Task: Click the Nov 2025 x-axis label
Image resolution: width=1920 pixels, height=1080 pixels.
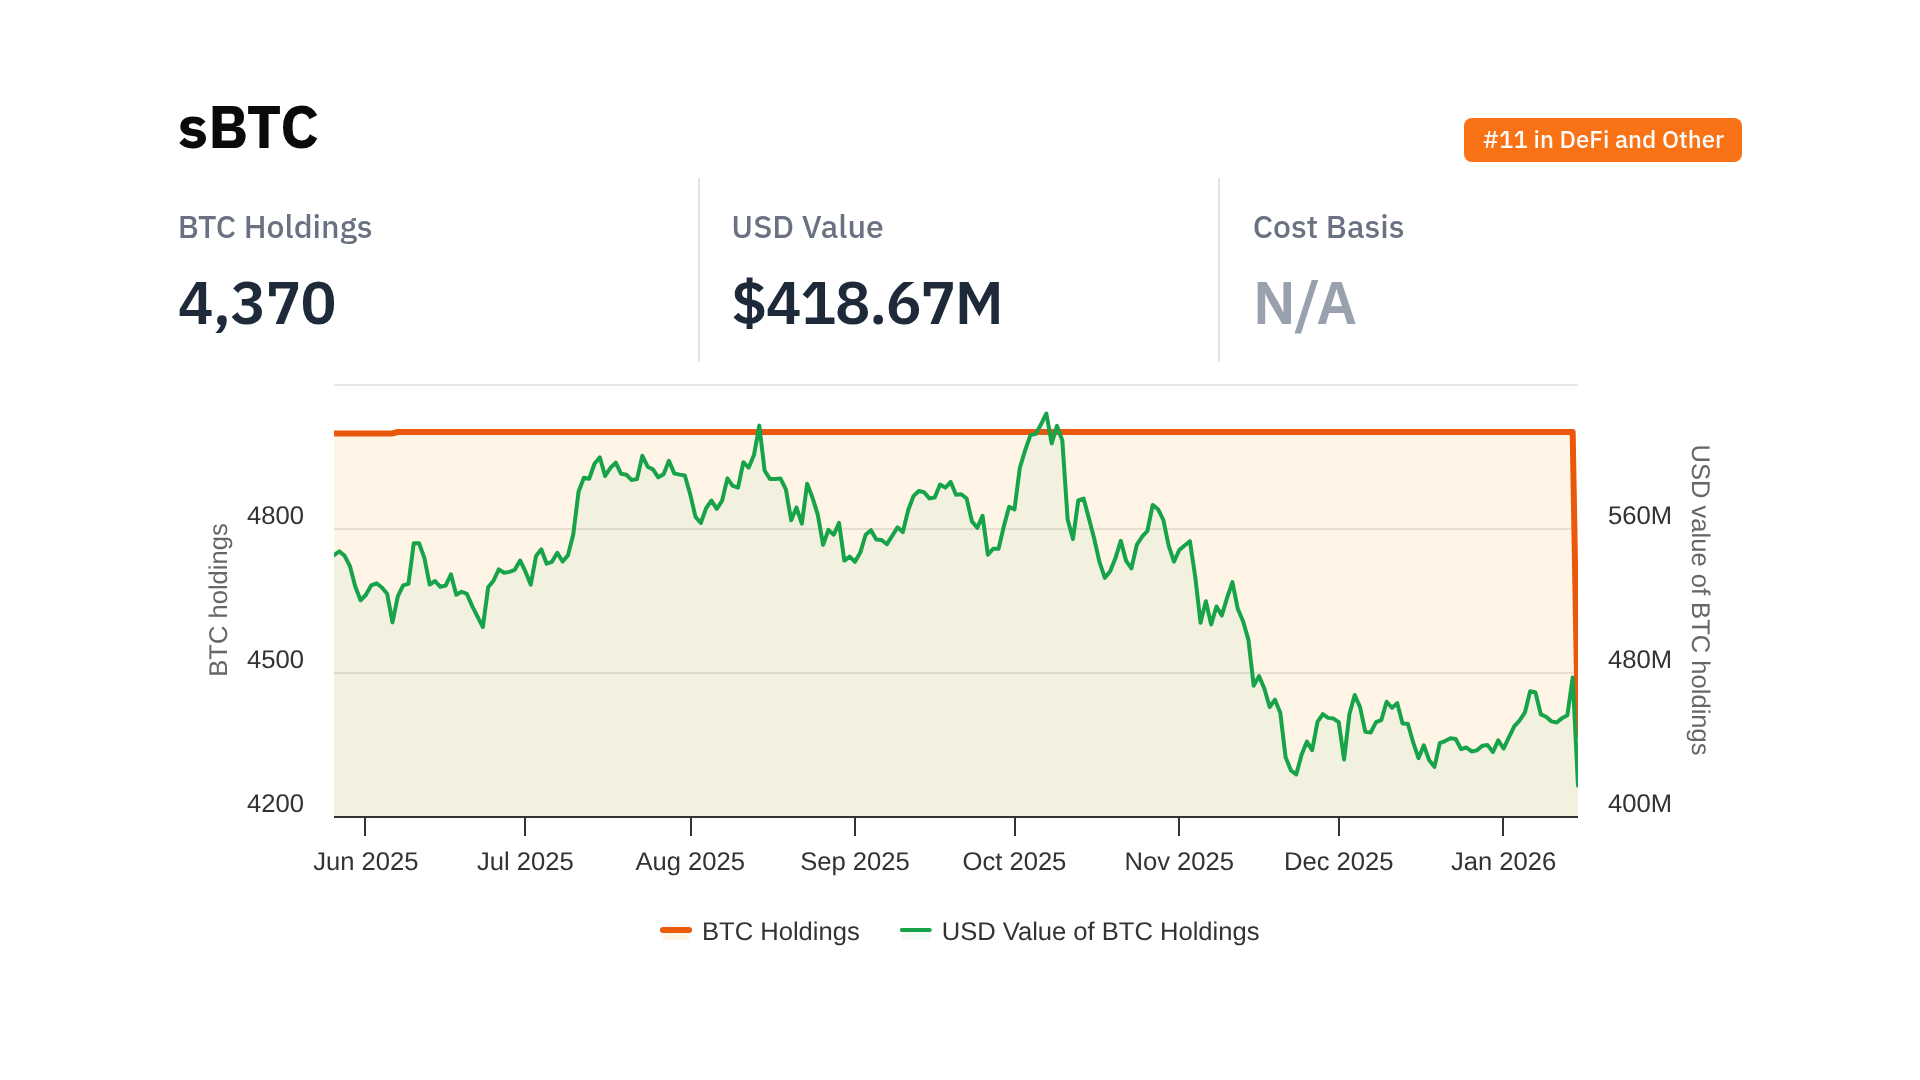Action: (x=1179, y=861)
